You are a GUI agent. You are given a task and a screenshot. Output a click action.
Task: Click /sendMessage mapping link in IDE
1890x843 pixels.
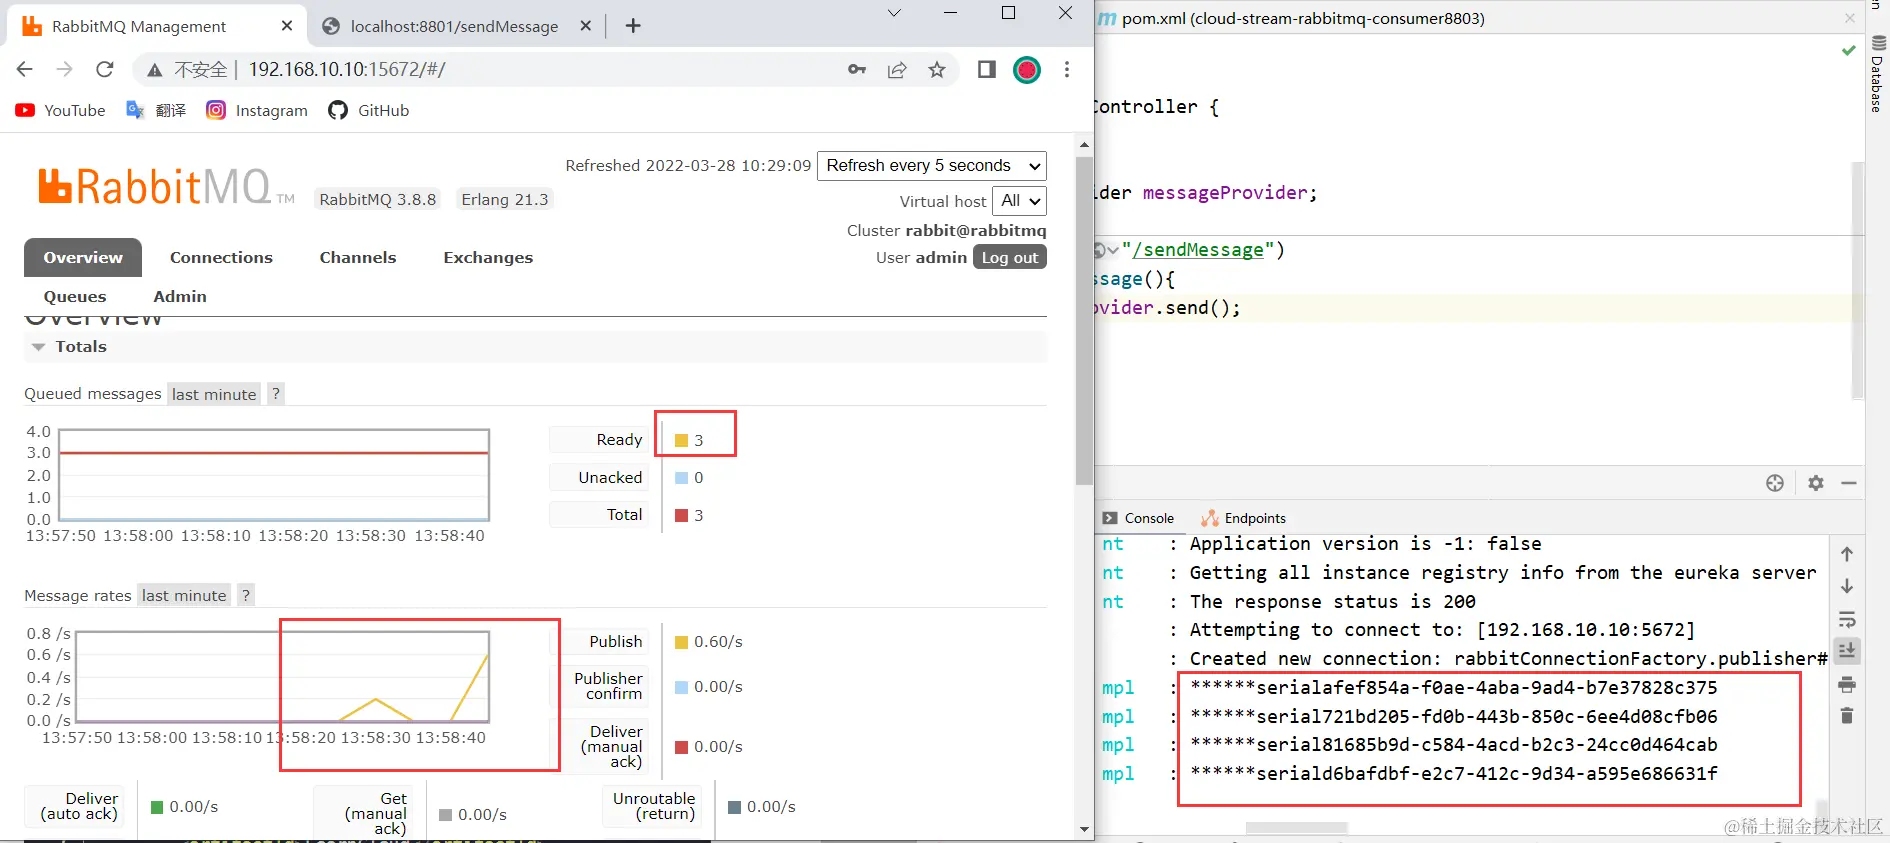coord(1197,250)
